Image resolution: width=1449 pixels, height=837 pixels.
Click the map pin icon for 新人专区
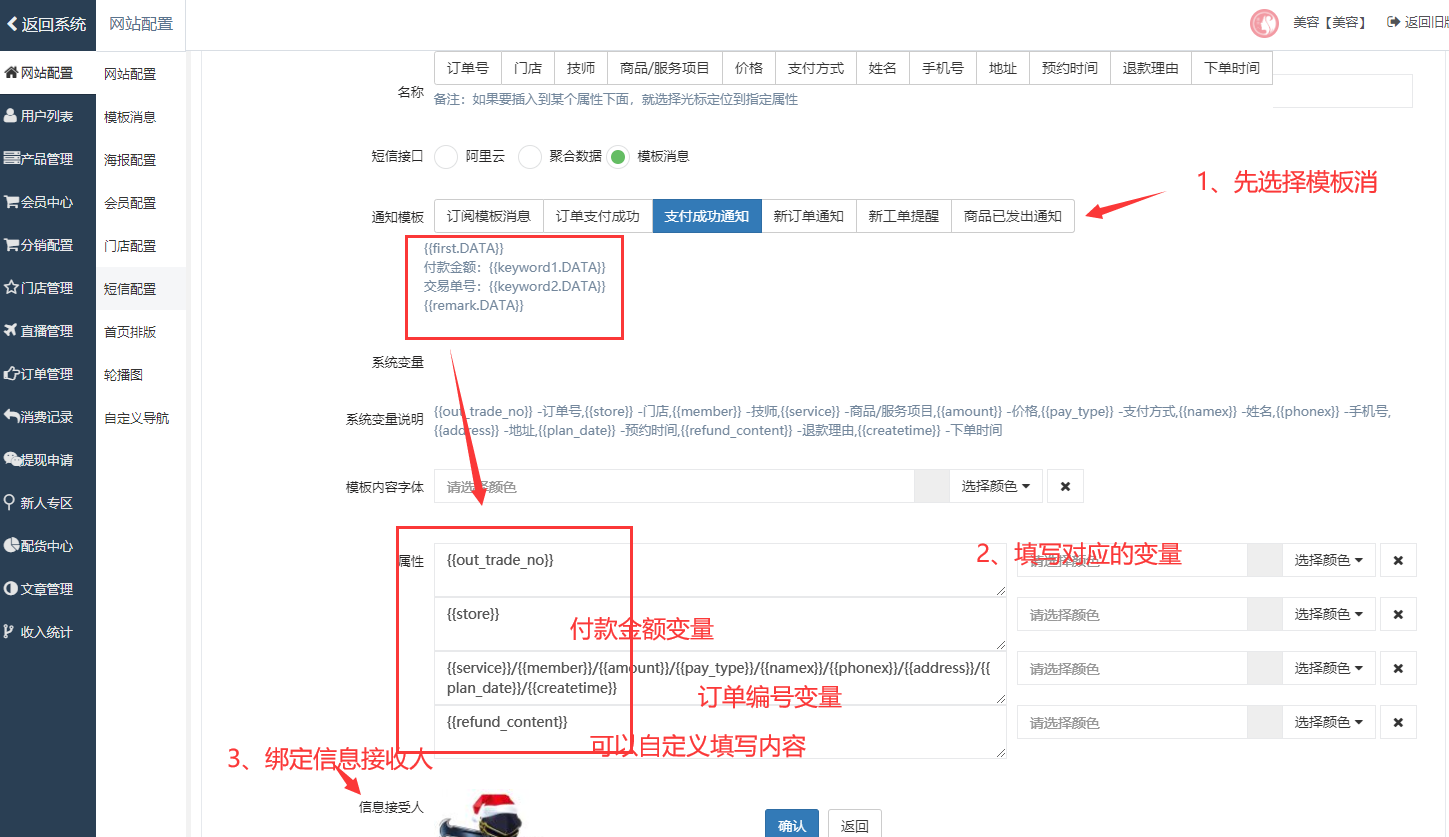(x=10, y=503)
